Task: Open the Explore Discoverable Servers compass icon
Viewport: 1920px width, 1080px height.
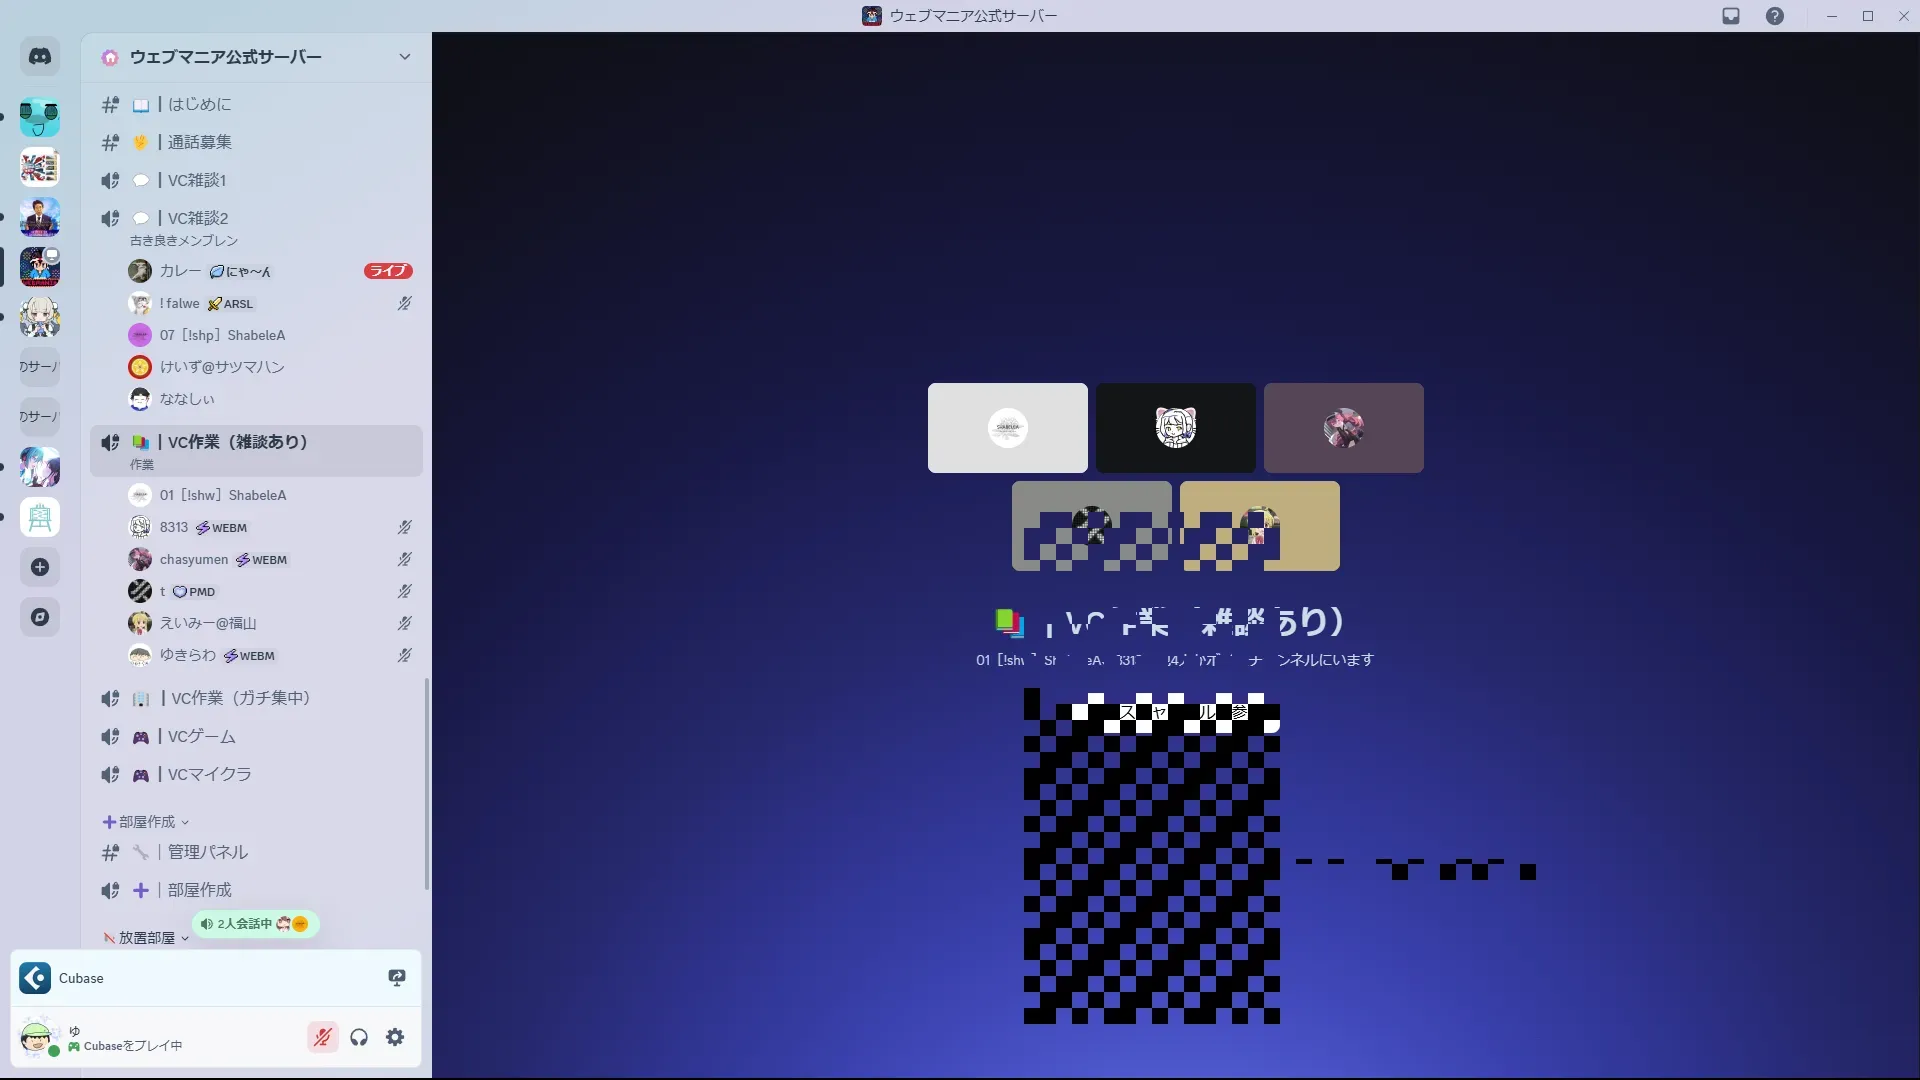Action: [40, 618]
